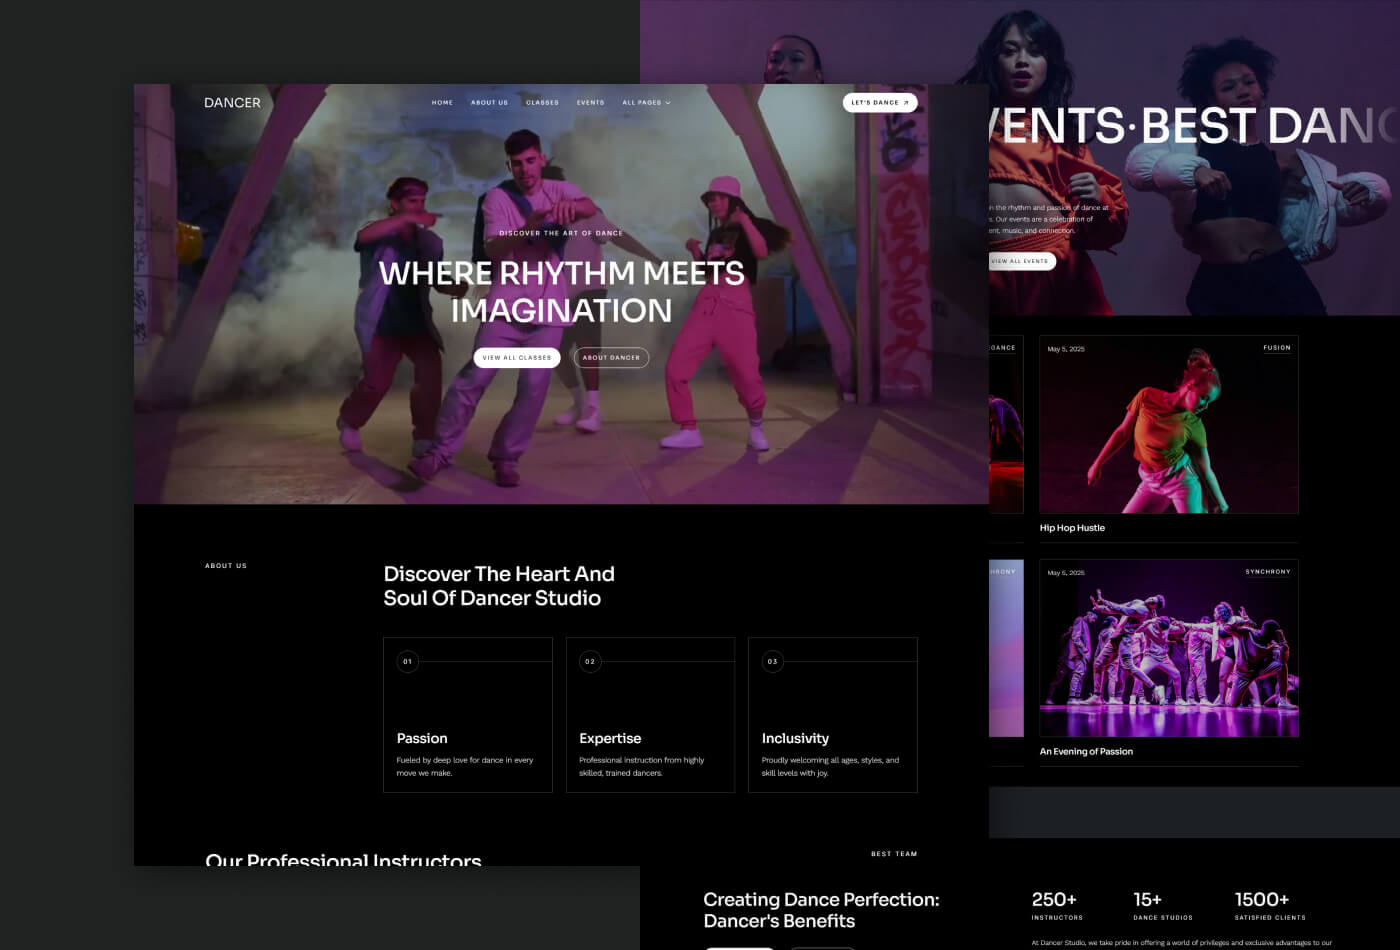
Task: Click the DISCOVER THE ART OF DANCE tagline
Action: click(561, 233)
